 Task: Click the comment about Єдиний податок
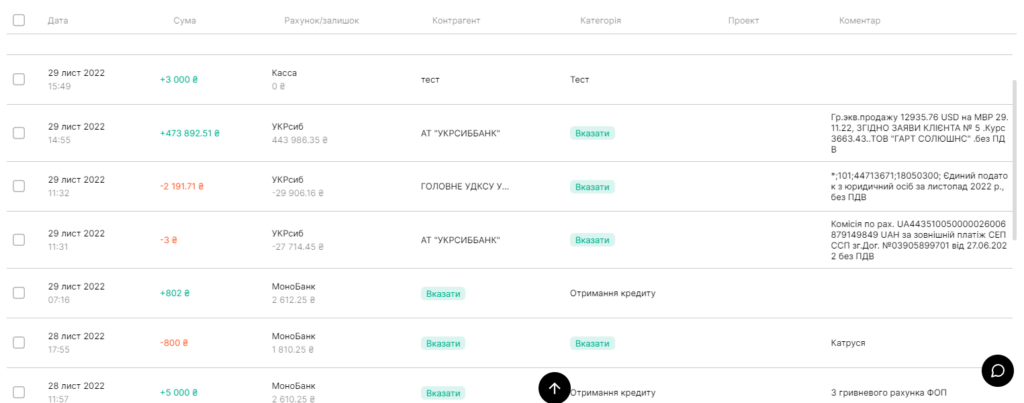point(920,187)
